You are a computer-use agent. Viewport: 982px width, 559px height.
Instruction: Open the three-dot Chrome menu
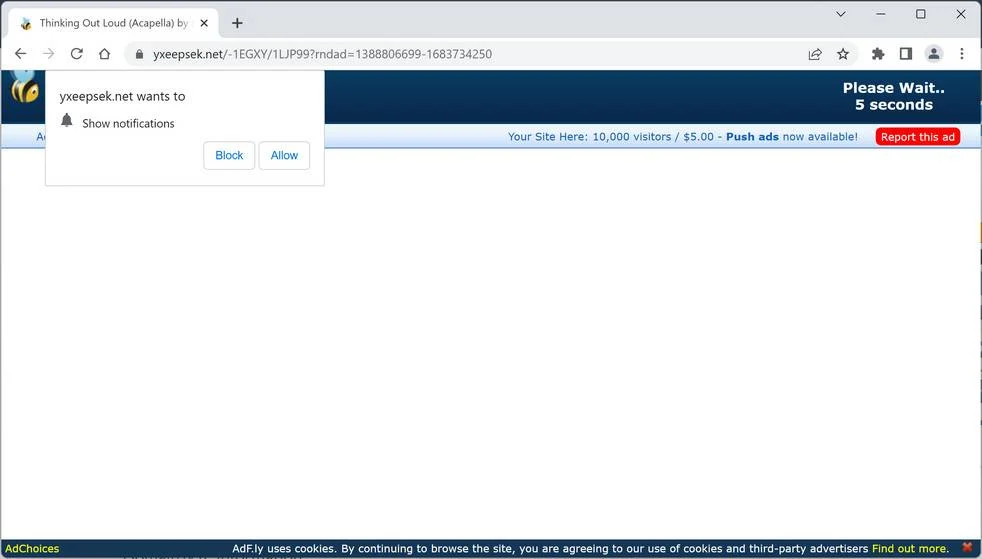click(x=961, y=54)
